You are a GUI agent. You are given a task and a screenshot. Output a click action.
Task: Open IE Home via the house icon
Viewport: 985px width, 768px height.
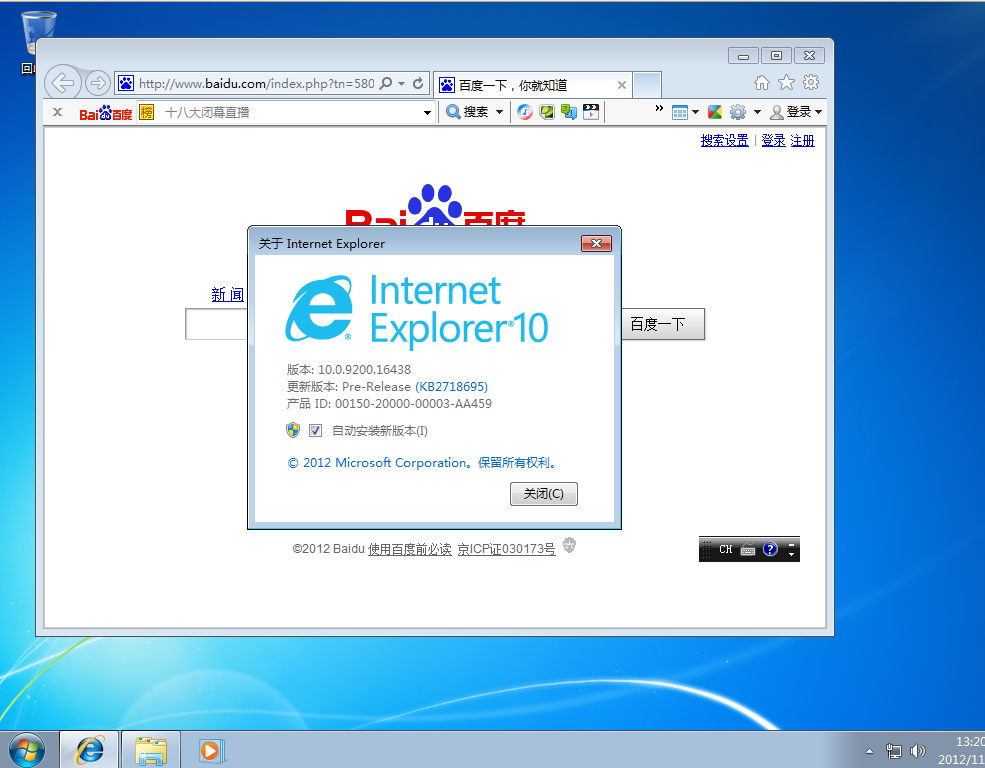pyautogui.click(x=762, y=82)
